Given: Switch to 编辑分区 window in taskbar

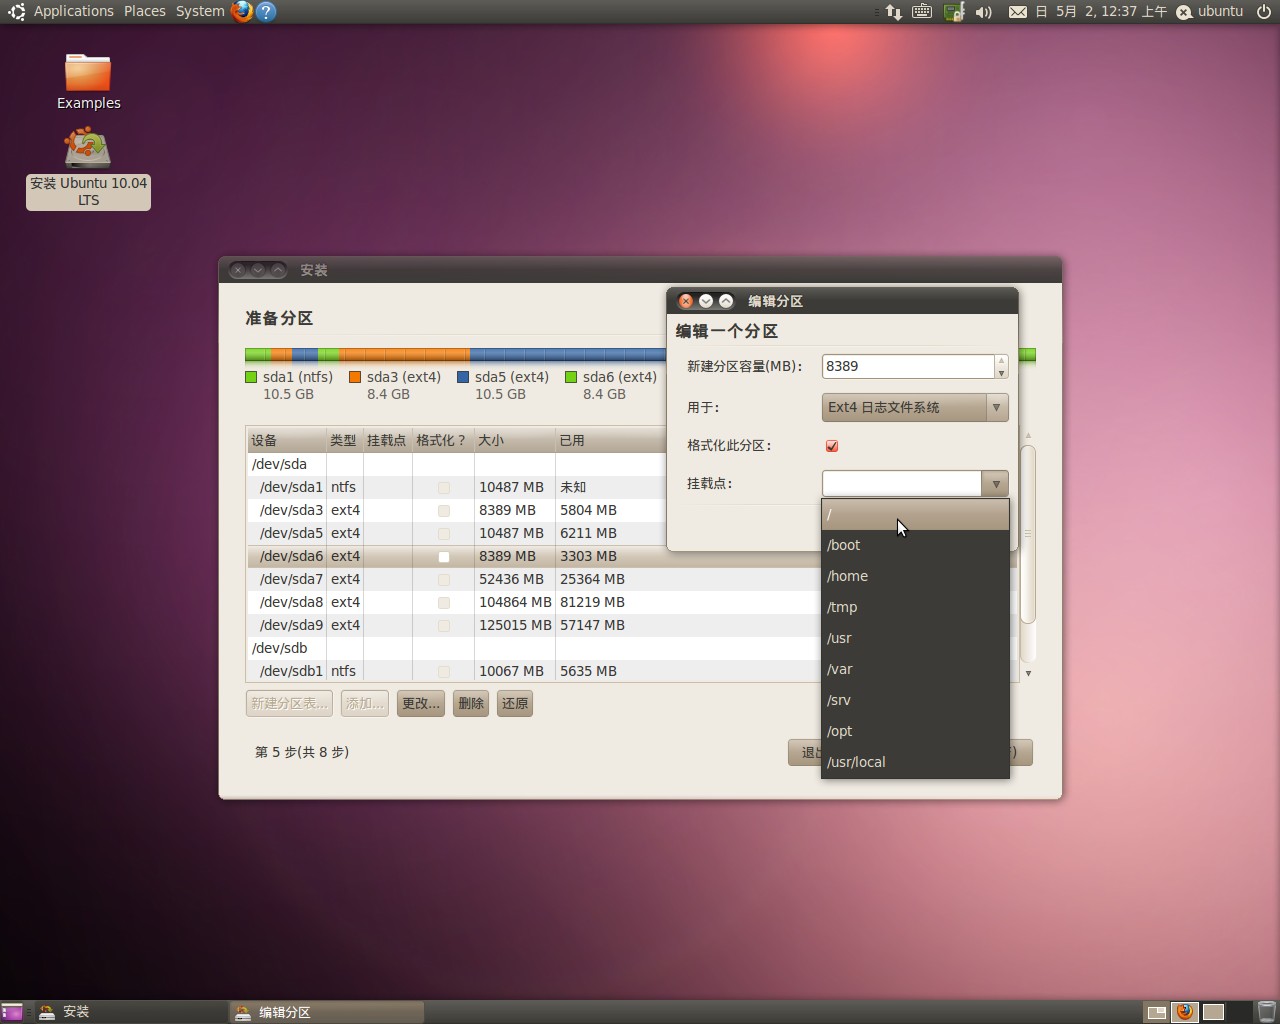Looking at the screenshot, I should (327, 1012).
